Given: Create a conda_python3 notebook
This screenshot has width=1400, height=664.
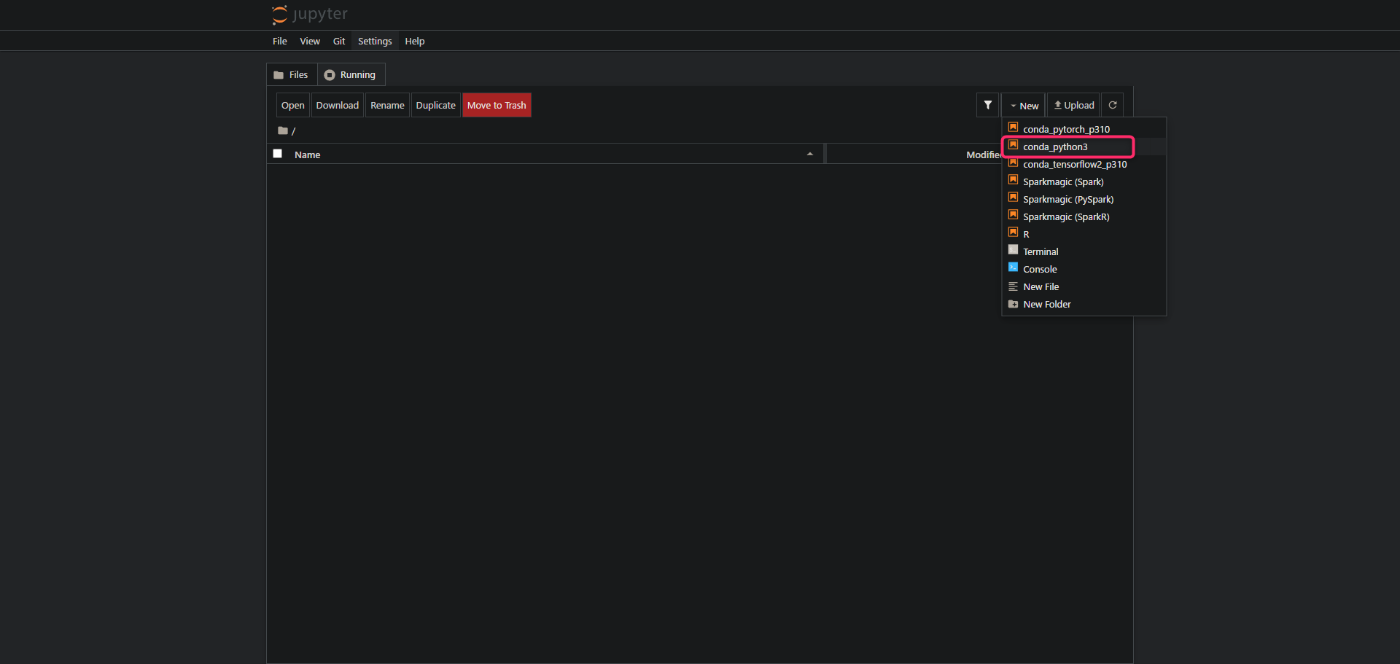Looking at the screenshot, I should [1084, 146].
